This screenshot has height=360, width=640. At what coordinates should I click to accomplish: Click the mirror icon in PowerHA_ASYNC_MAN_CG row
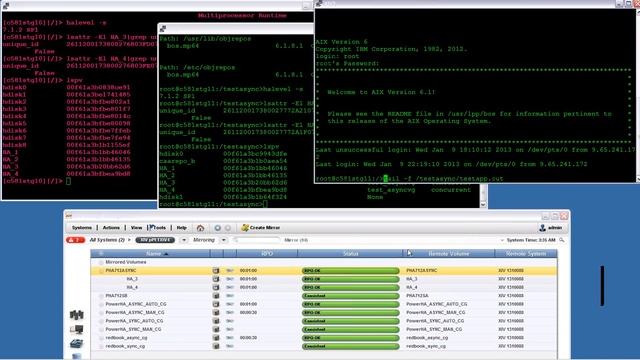click(x=216, y=313)
